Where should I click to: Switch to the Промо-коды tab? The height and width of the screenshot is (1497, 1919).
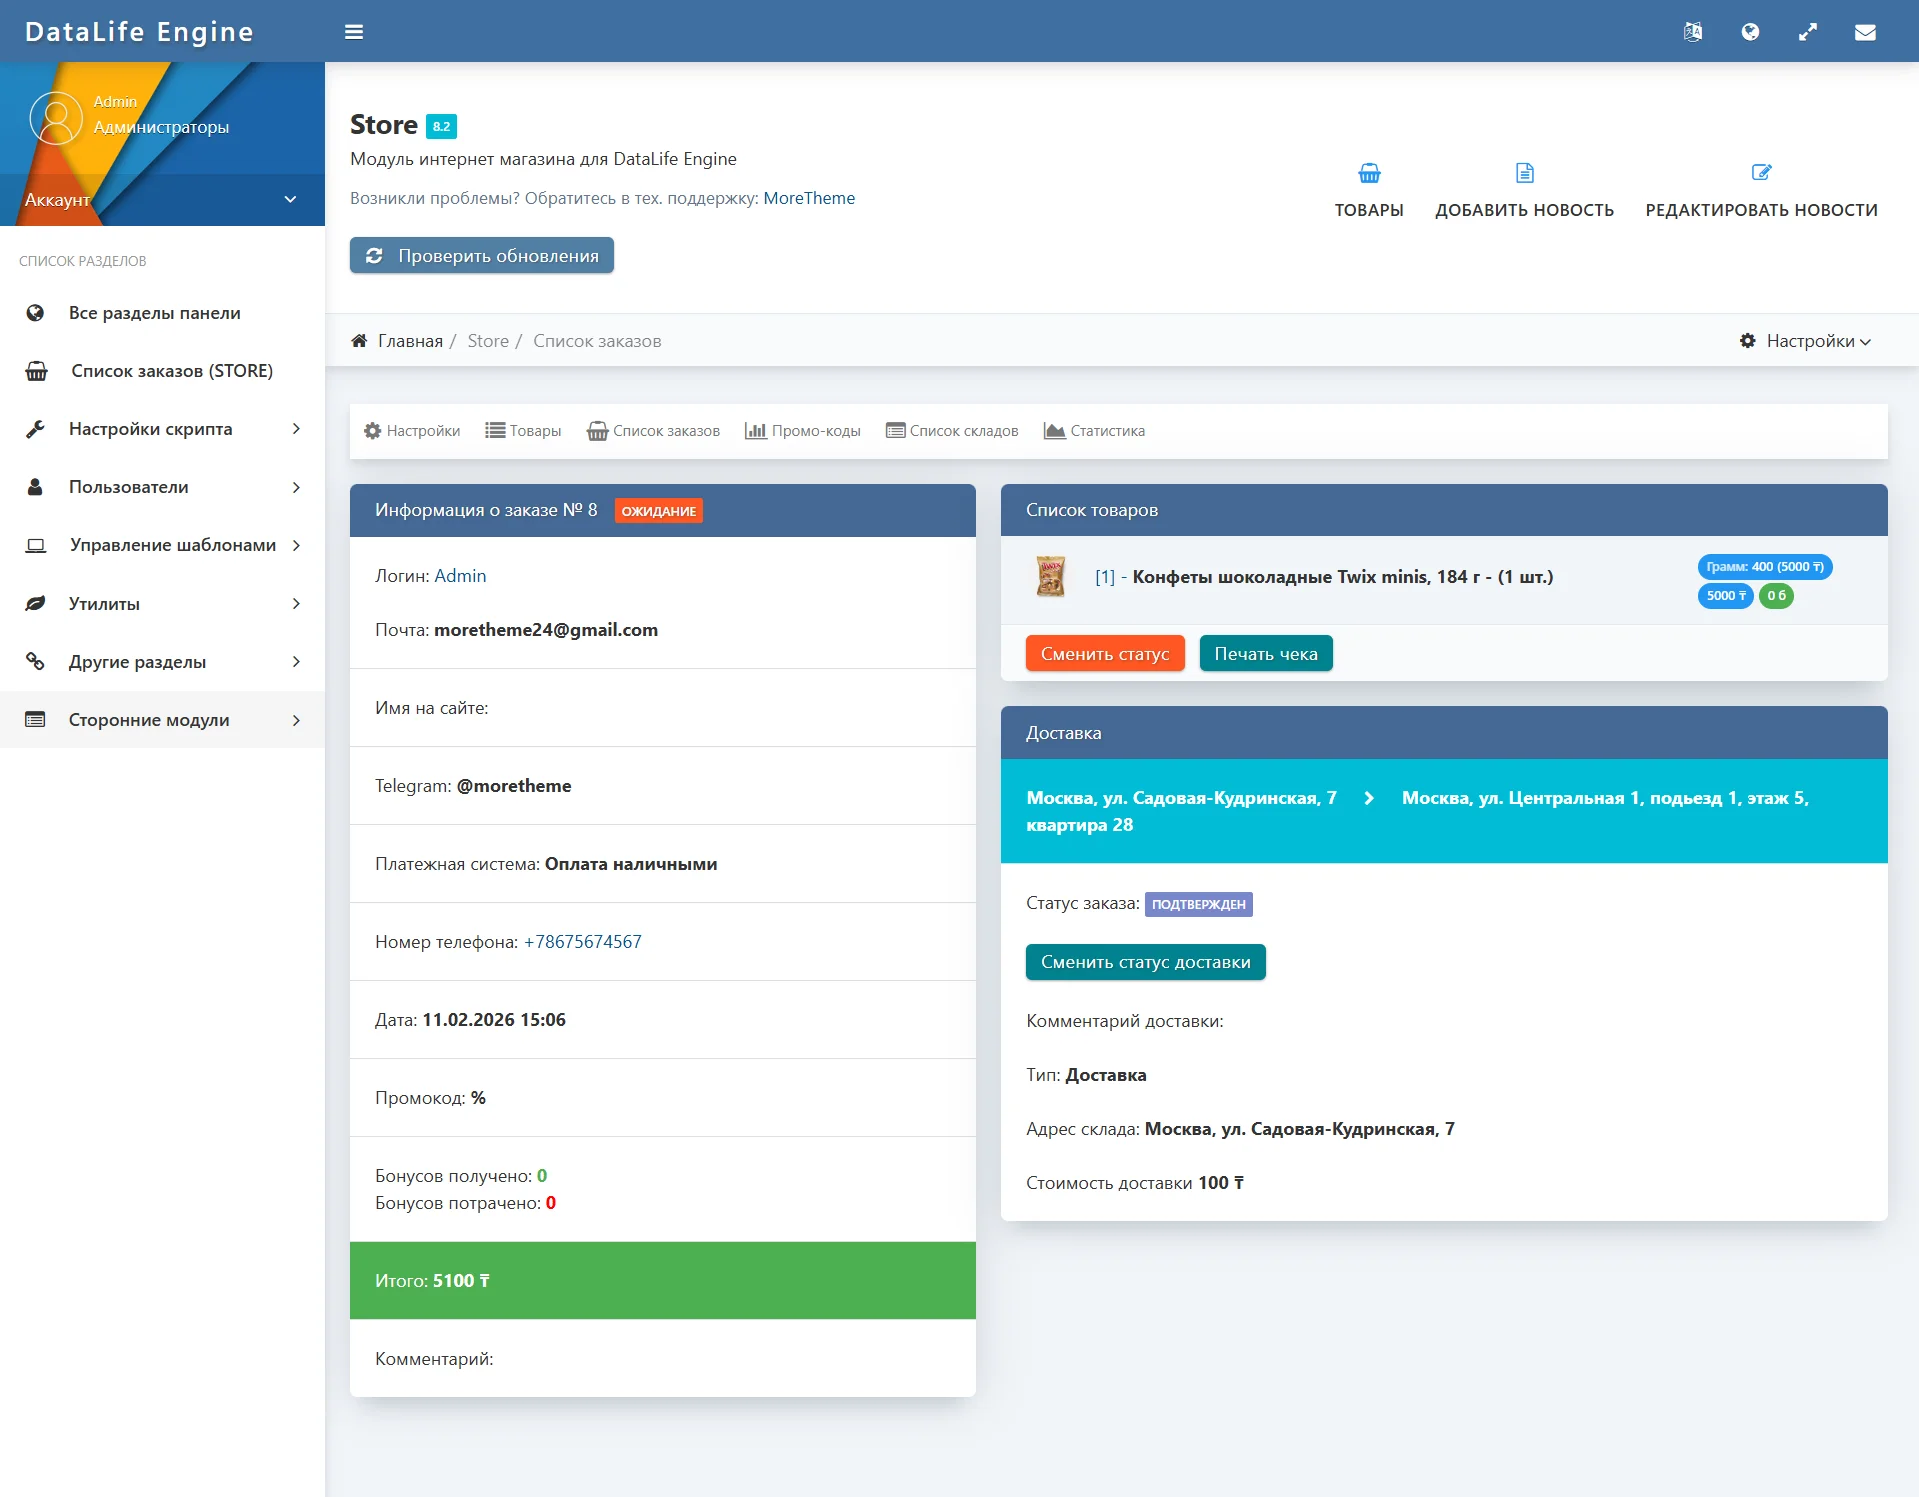click(x=803, y=431)
